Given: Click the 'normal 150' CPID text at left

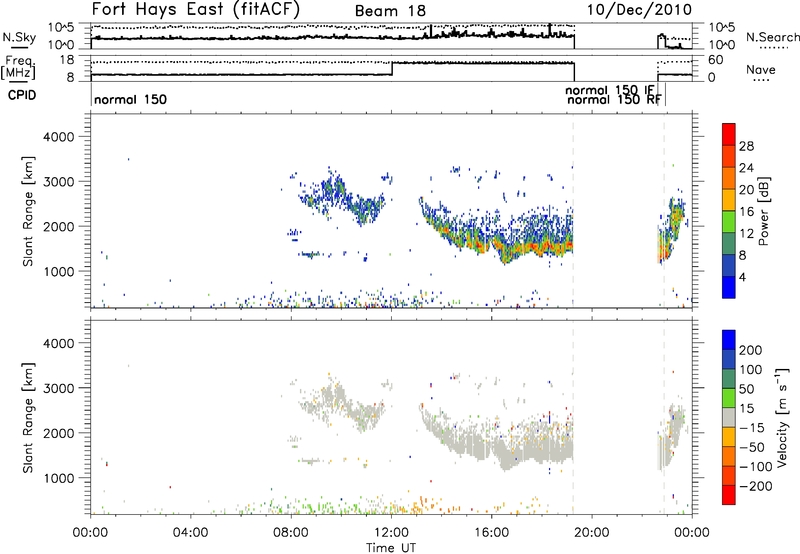Looking at the screenshot, I should click(x=131, y=99).
